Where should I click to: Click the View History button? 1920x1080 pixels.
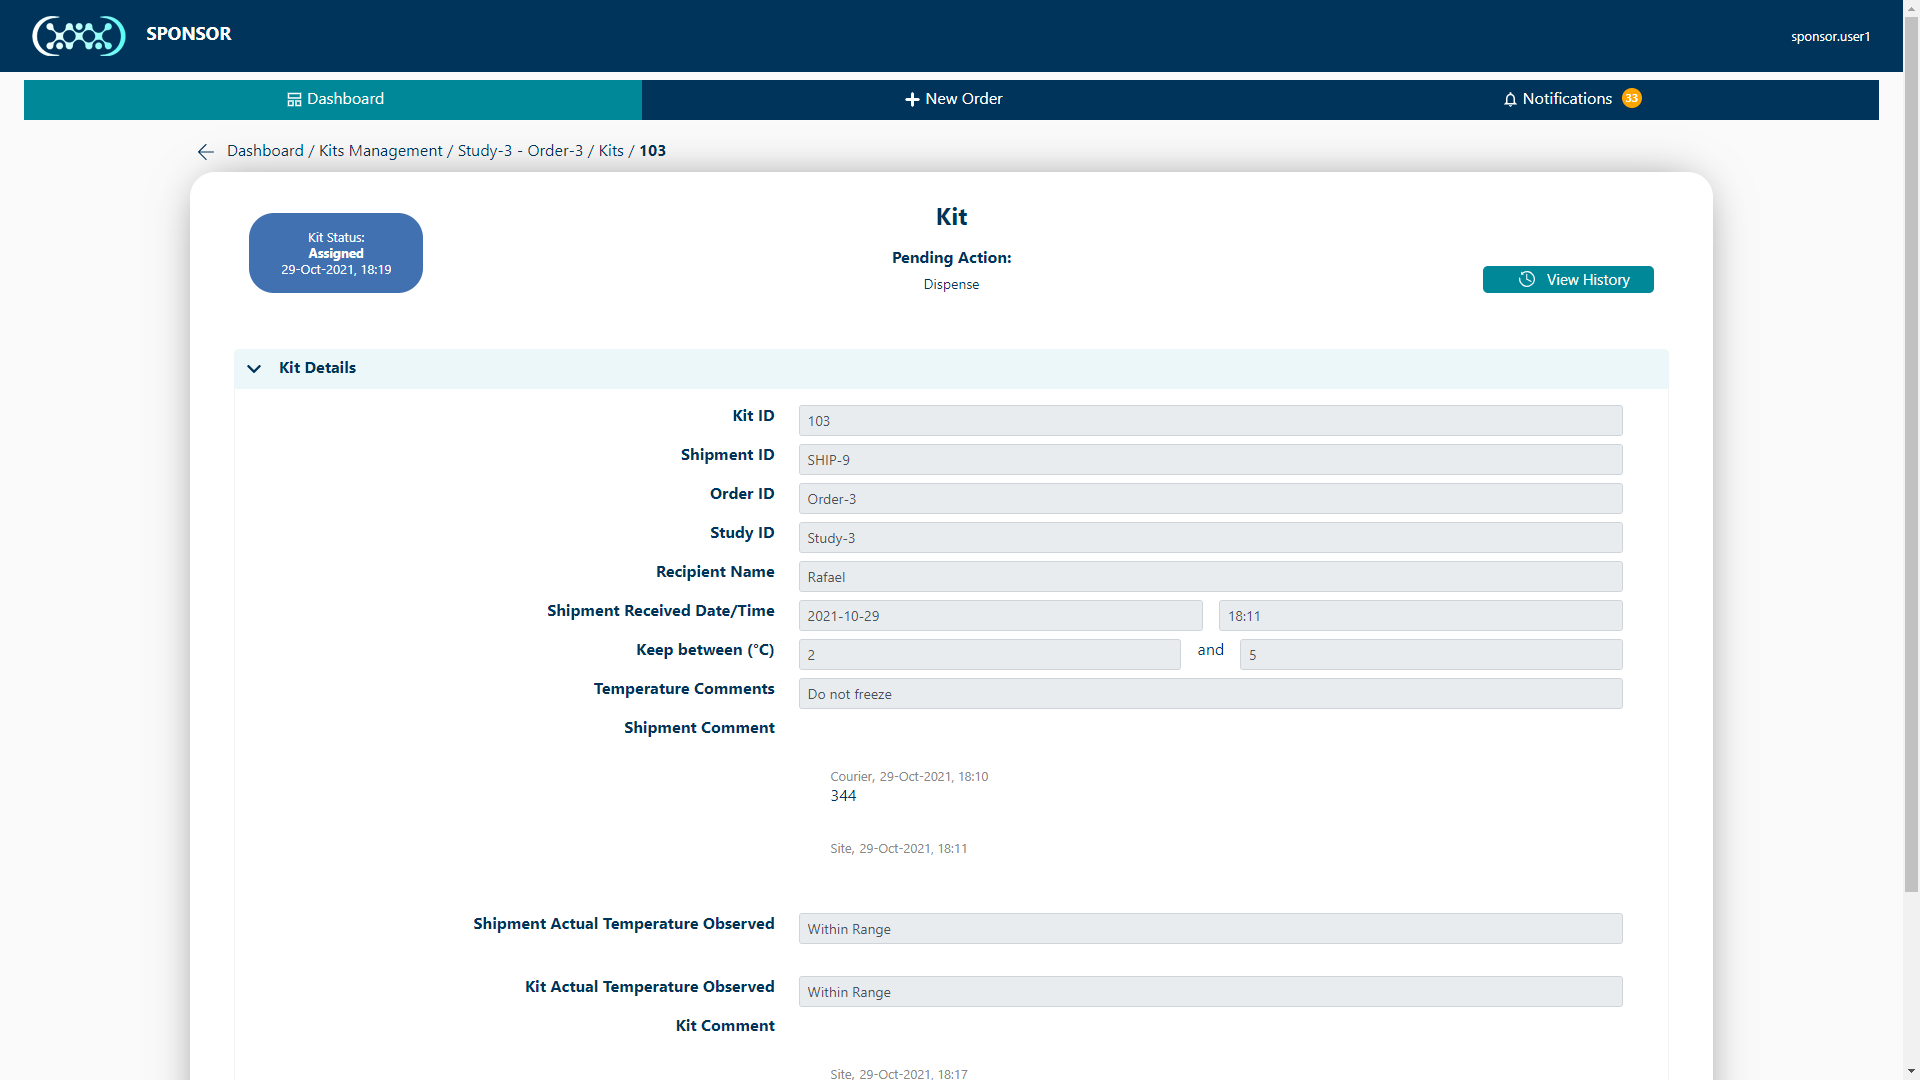pyautogui.click(x=1568, y=280)
